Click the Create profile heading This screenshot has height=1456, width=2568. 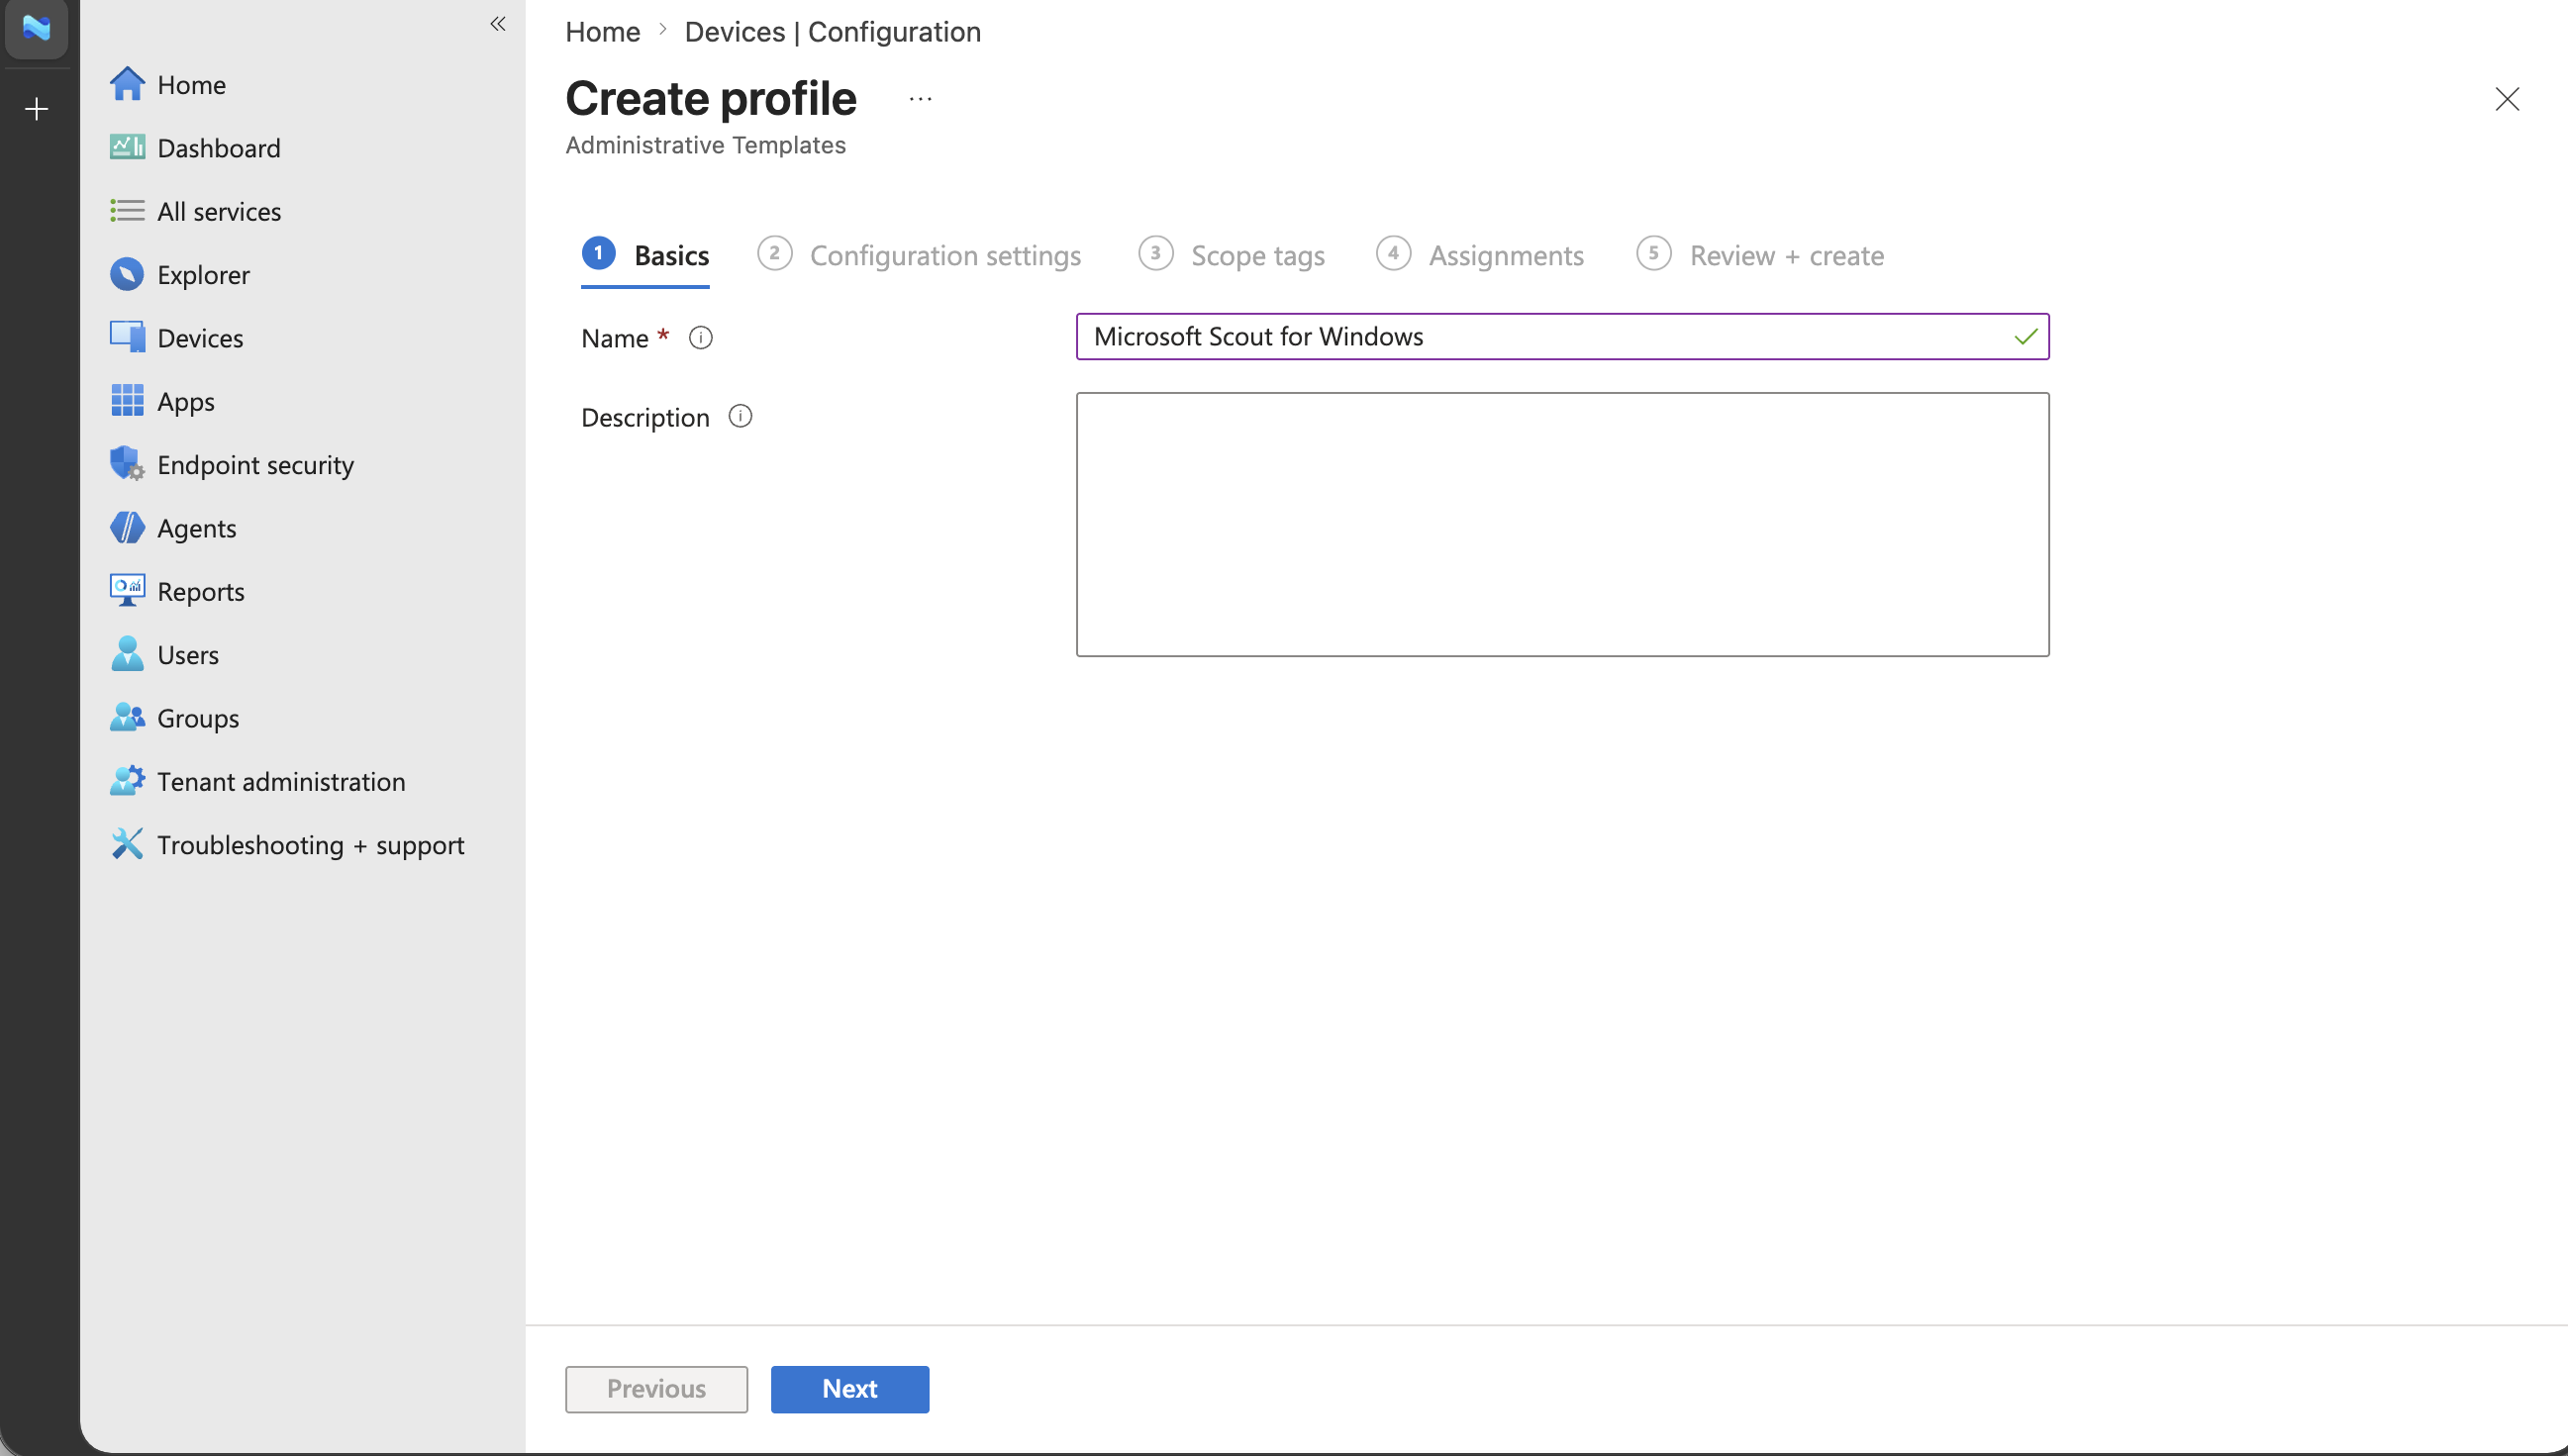coord(711,98)
